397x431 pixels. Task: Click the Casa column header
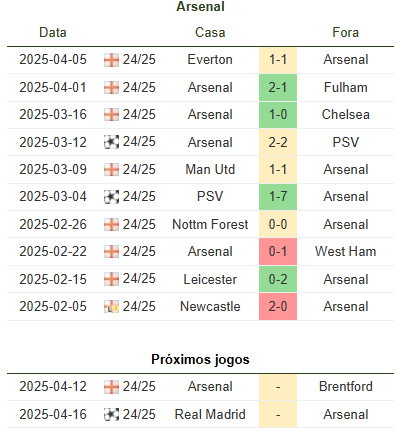point(210,32)
